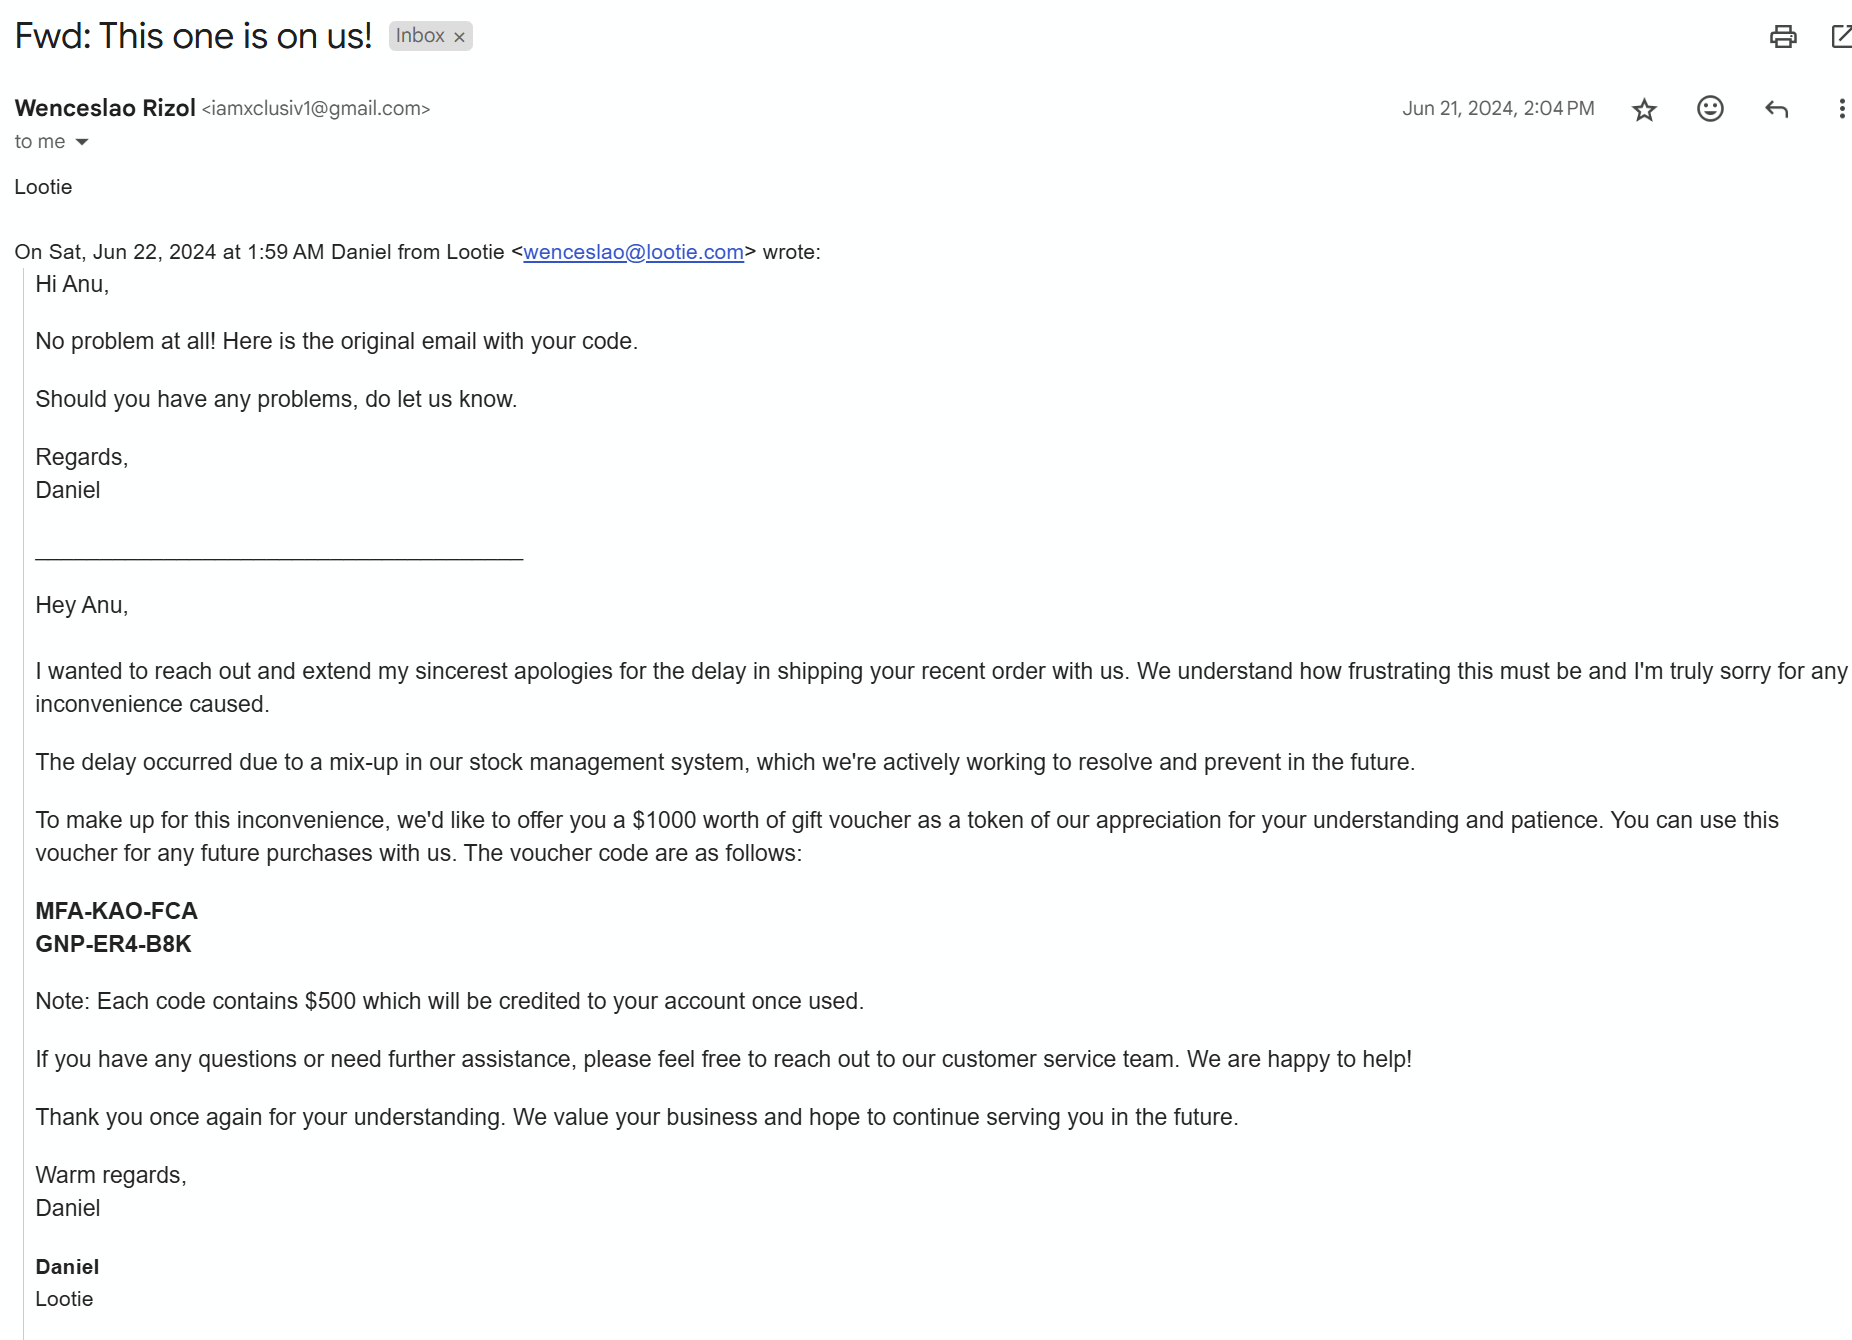Click the sender address iamxclusiv1@gmail.com
The height and width of the screenshot is (1340, 1852).
coord(316,108)
